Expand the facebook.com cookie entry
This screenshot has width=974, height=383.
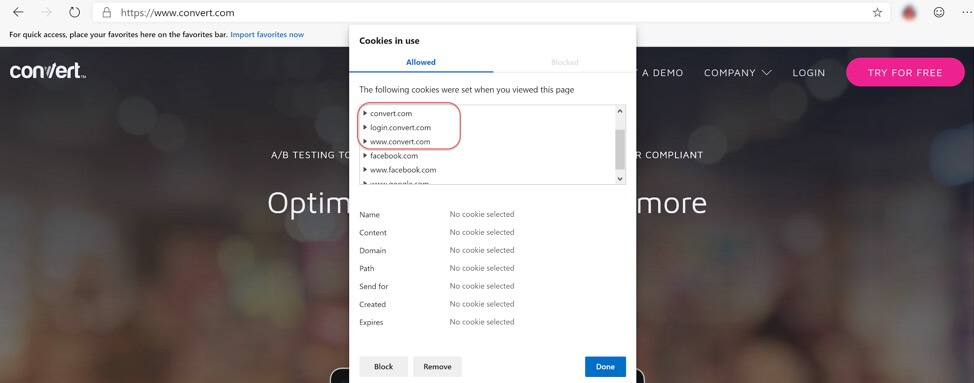click(365, 156)
